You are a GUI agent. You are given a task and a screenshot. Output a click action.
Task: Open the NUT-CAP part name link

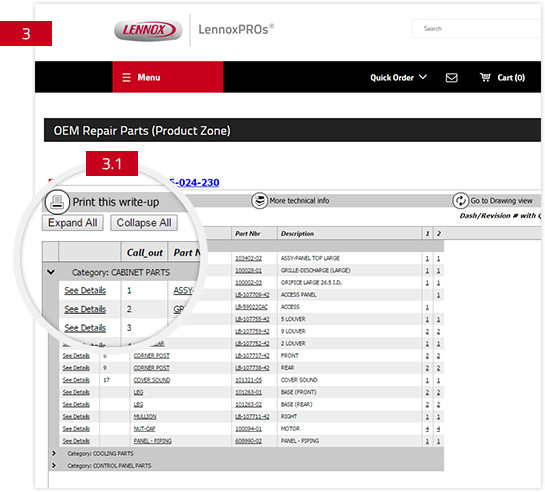(x=145, y=428)
